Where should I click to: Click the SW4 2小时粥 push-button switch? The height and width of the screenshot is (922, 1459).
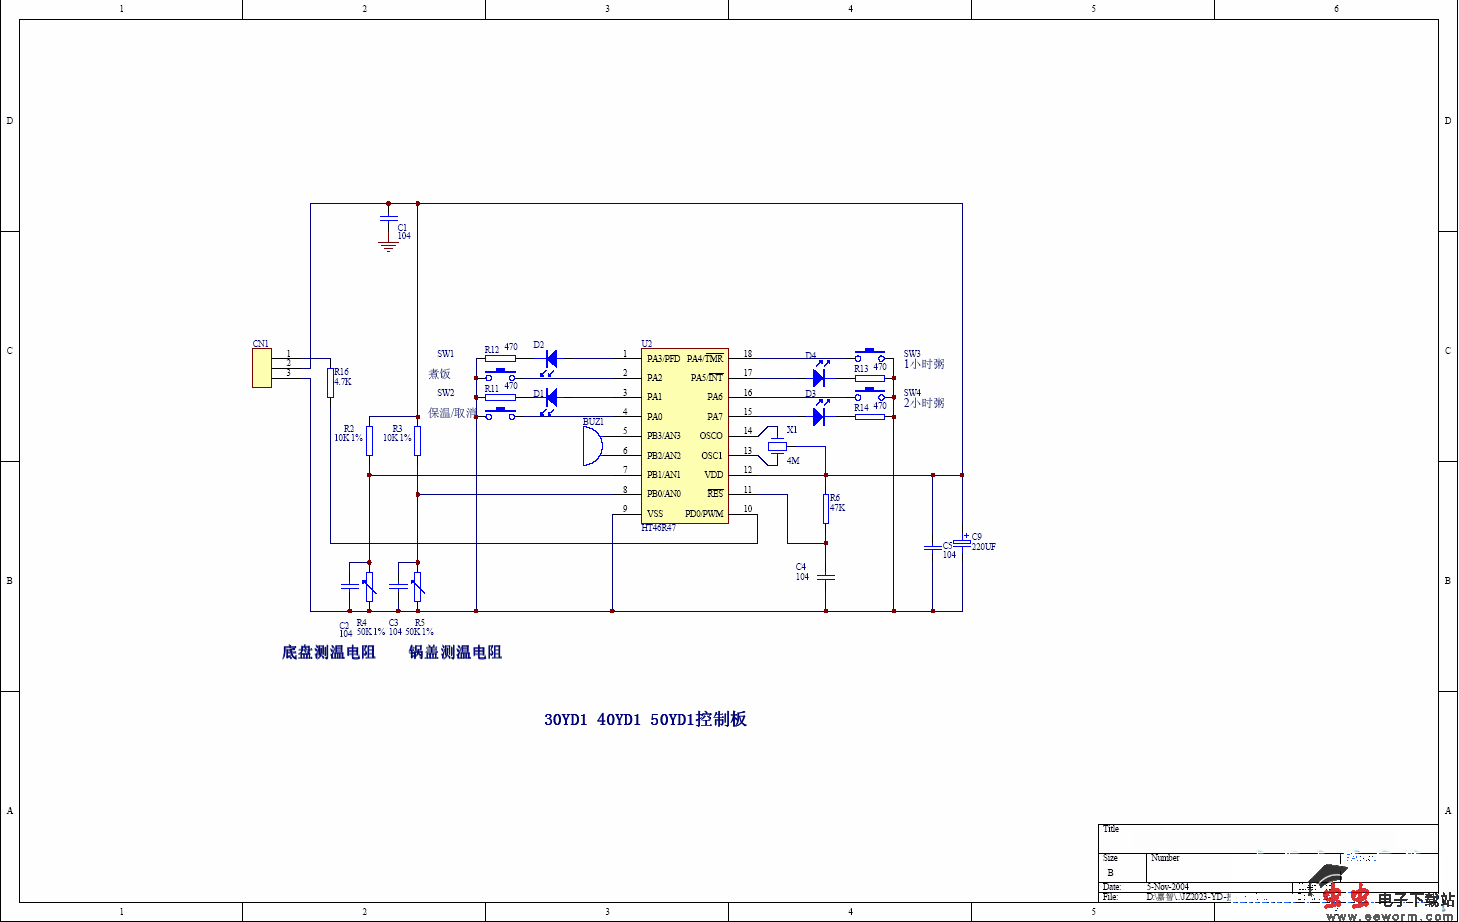point(869,394)
